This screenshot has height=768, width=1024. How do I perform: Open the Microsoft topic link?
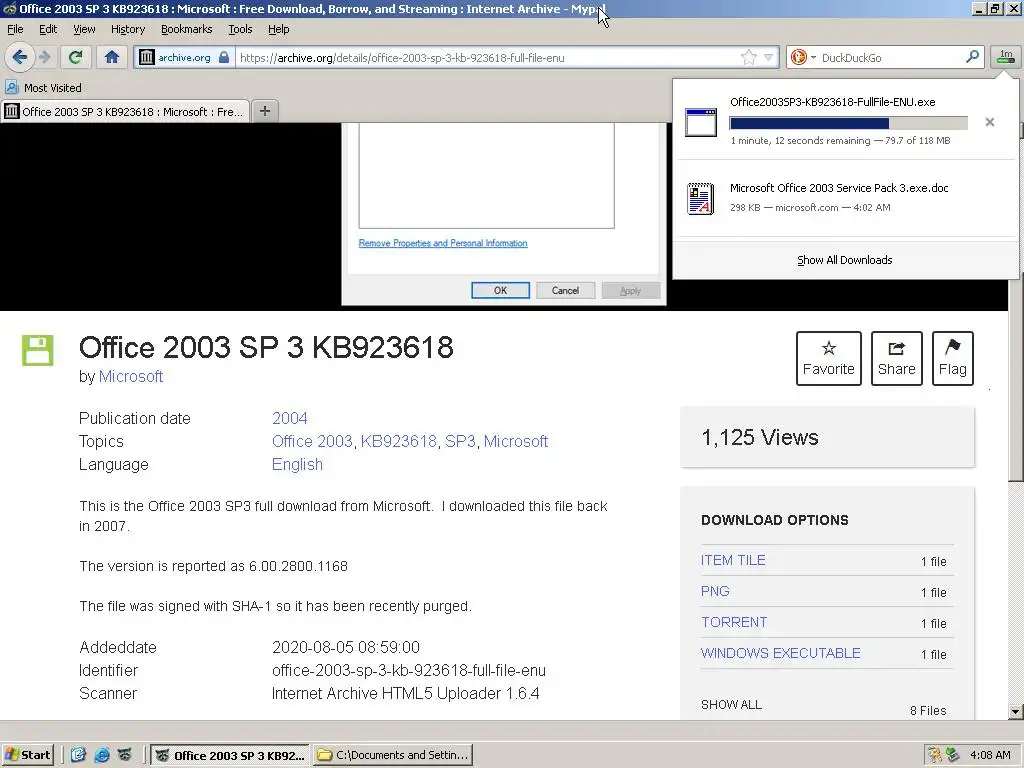tap(515, 441)
